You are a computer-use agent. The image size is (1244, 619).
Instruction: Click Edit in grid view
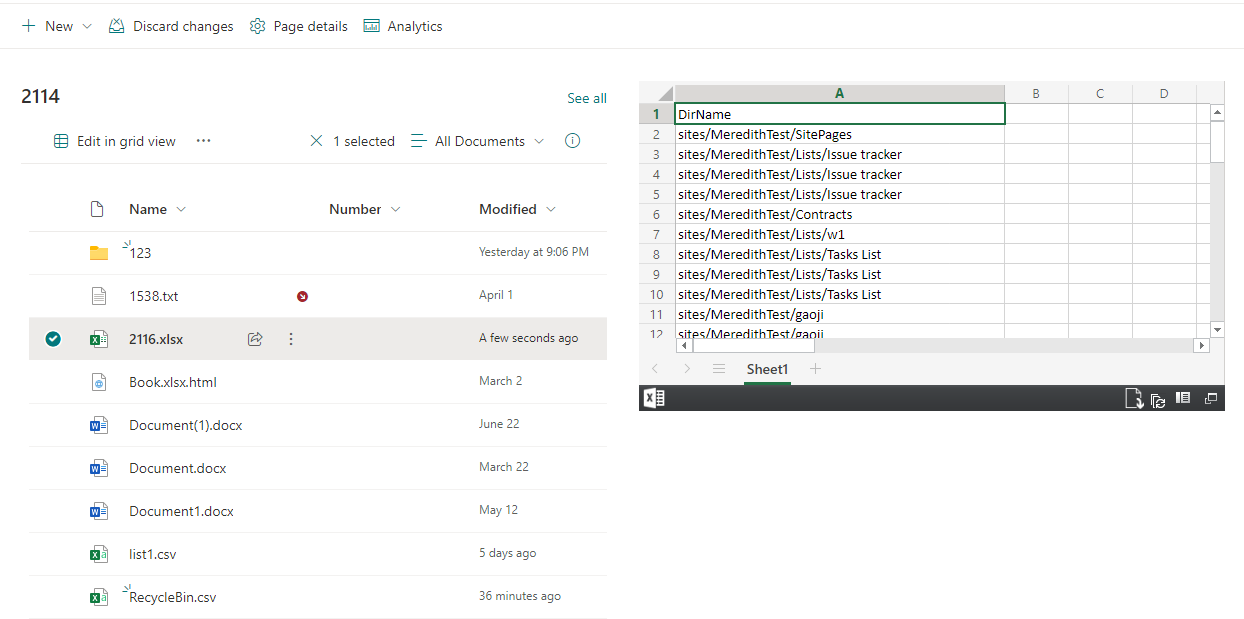(x=115, y=141)
